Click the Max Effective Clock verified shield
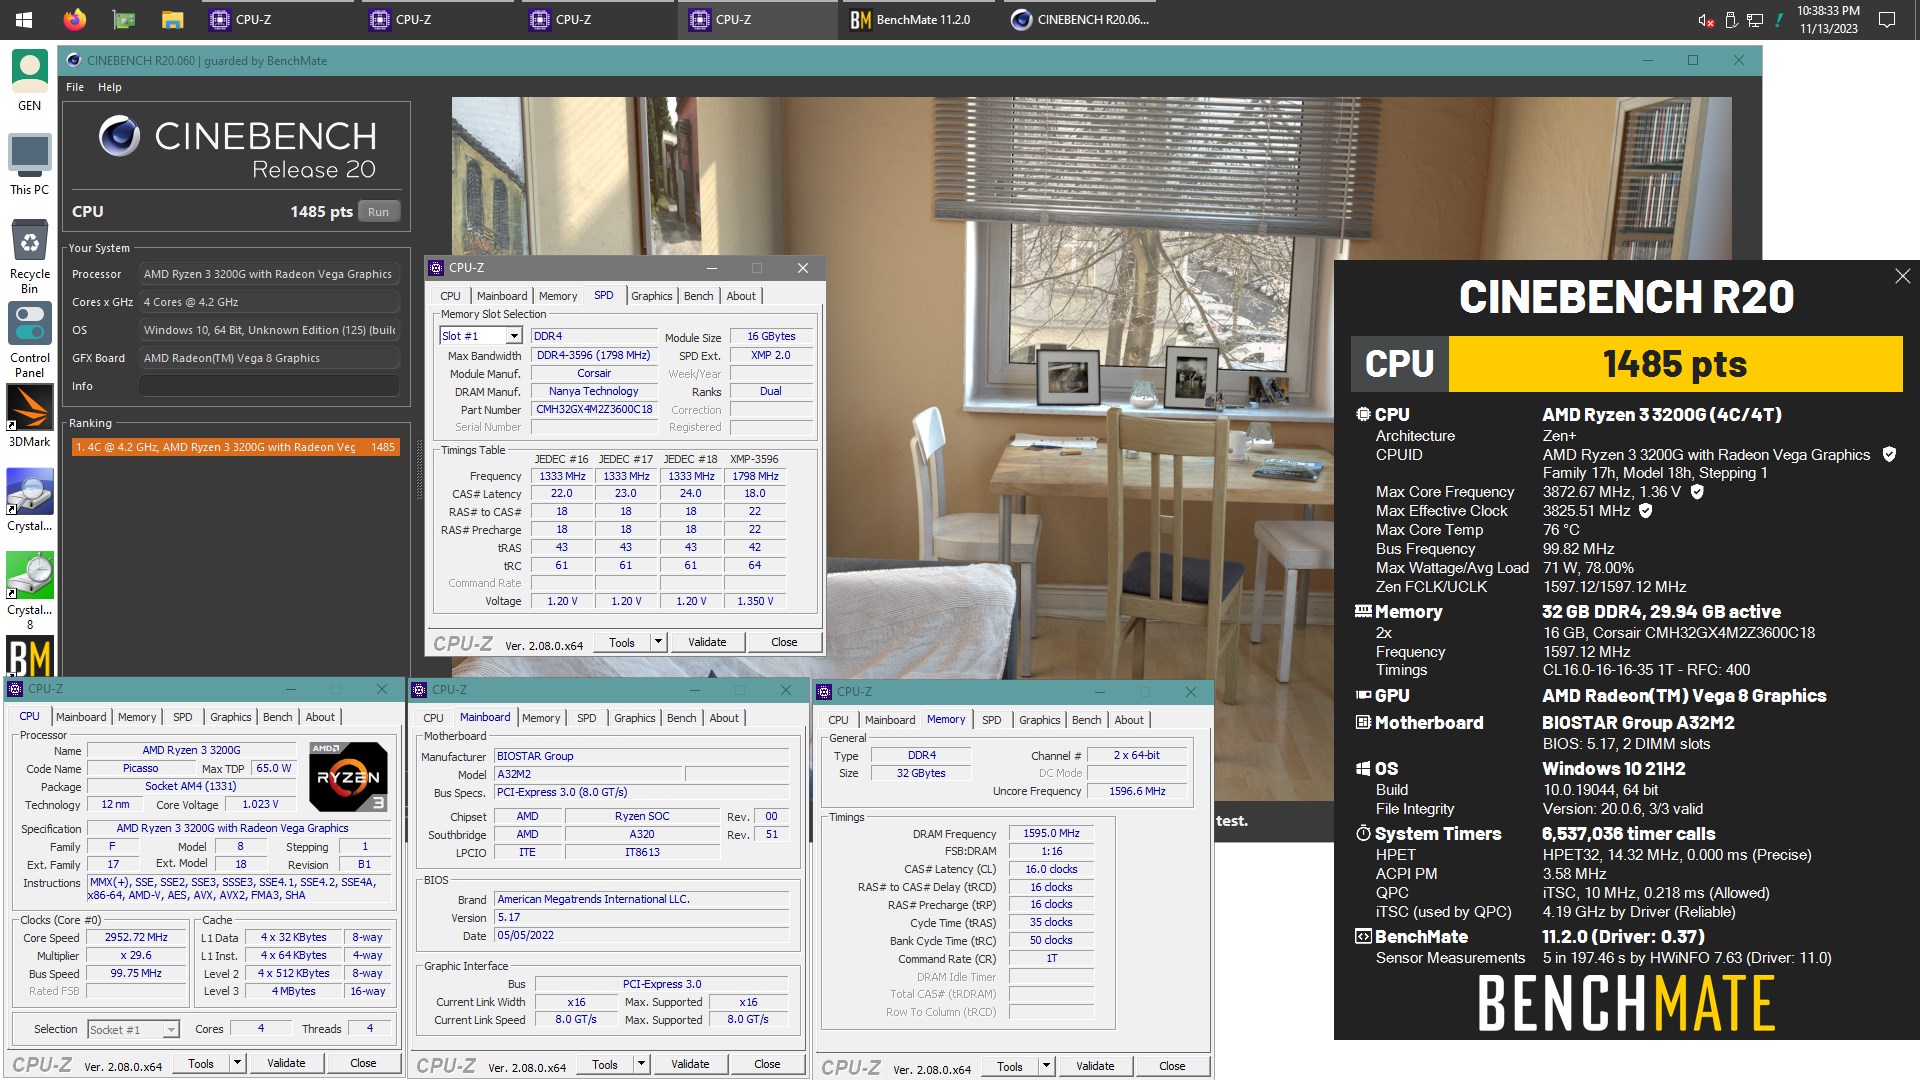1920x1080 pixels. pyautogui.click(x=1645, y=510)
